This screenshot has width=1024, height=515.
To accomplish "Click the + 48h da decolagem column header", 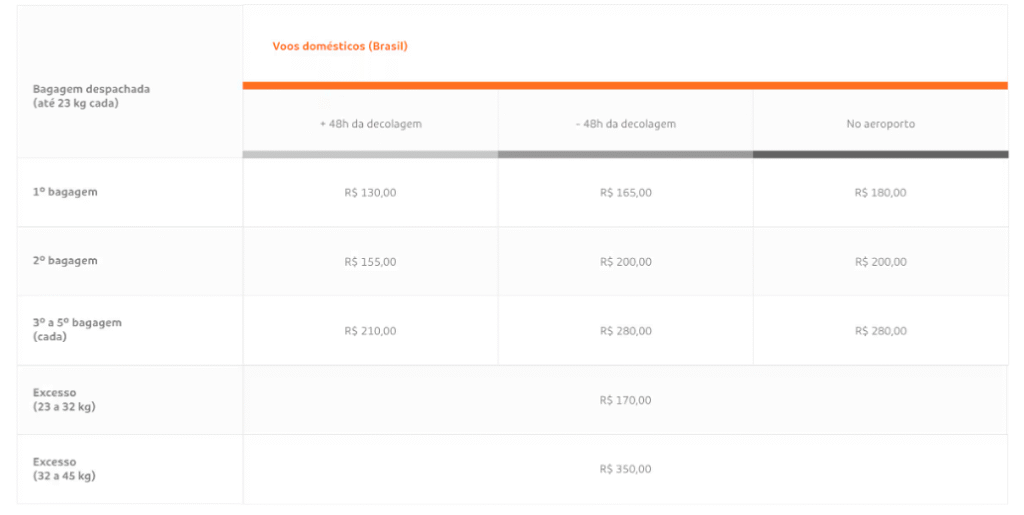I will pyautogui.click(x=370, y=124).
